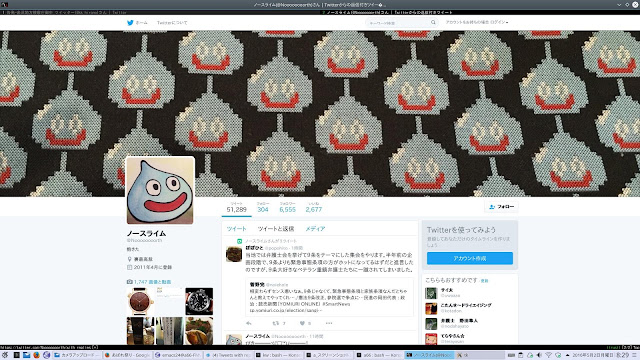Click the file manager icon in taskbar
The width and height of the screenshot is (640, 360).
click(x=27, y=355)
